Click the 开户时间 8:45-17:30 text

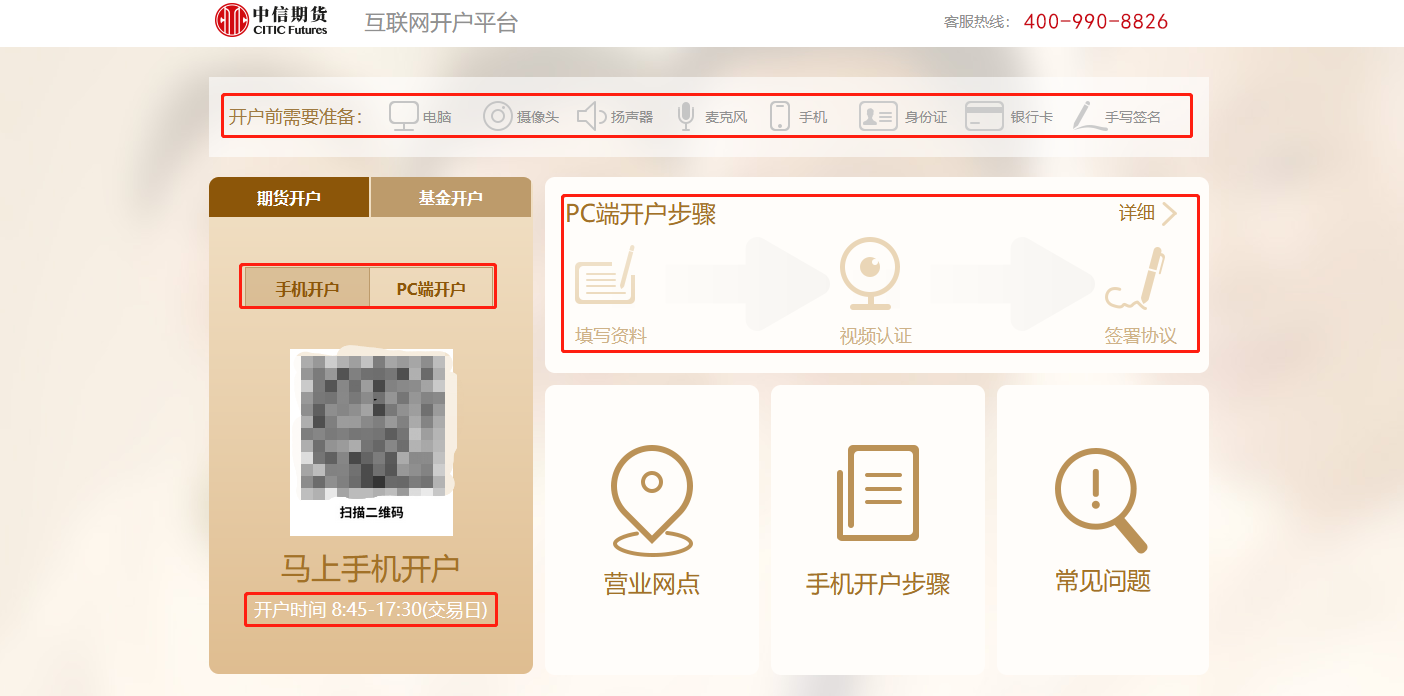(371, 609)
